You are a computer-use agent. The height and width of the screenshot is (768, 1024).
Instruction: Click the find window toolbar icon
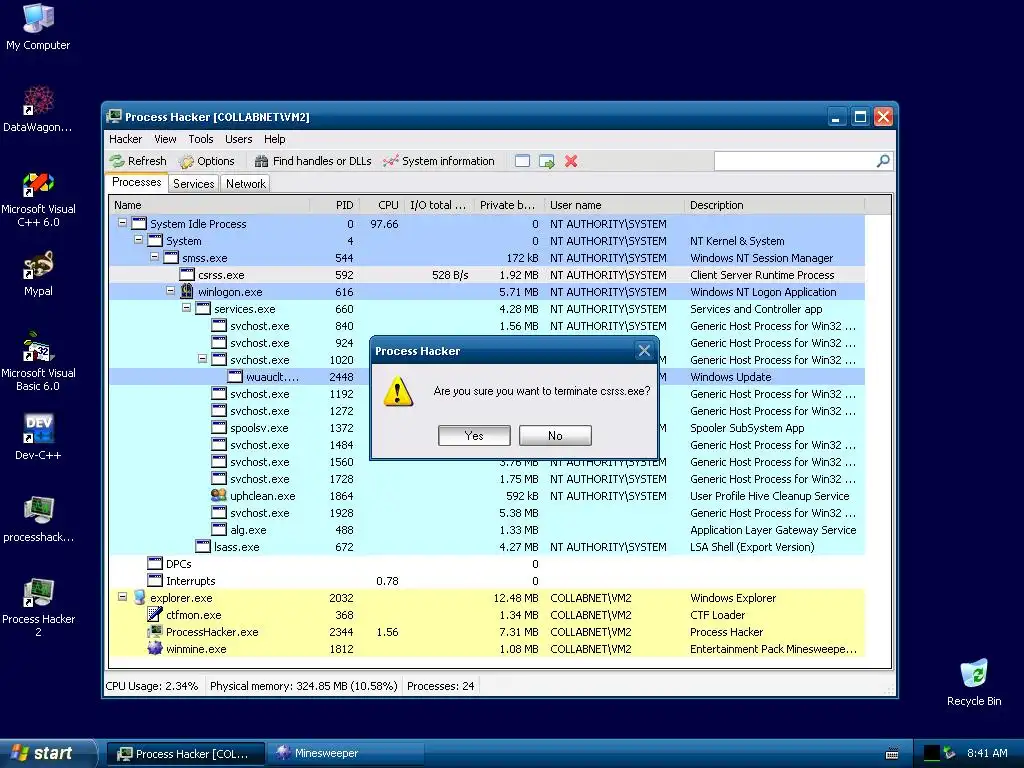(x=522, y=161)
